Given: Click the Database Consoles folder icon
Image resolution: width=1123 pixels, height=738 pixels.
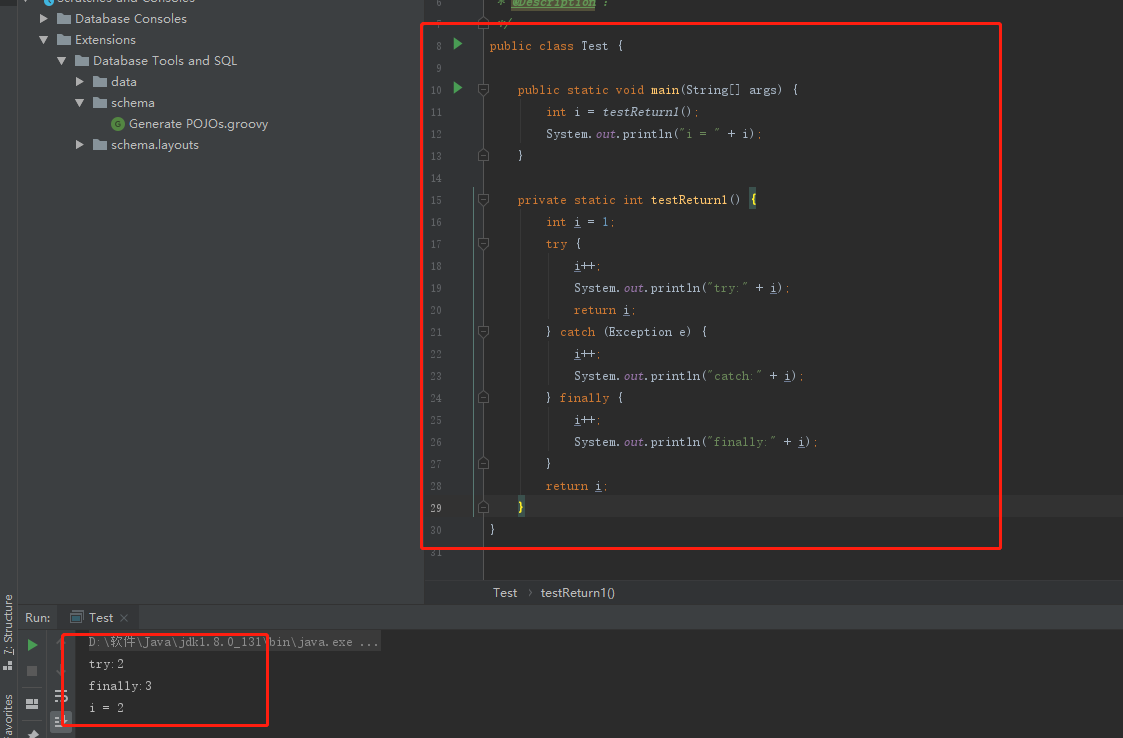Looking at the screenshot, I should 64,19.
